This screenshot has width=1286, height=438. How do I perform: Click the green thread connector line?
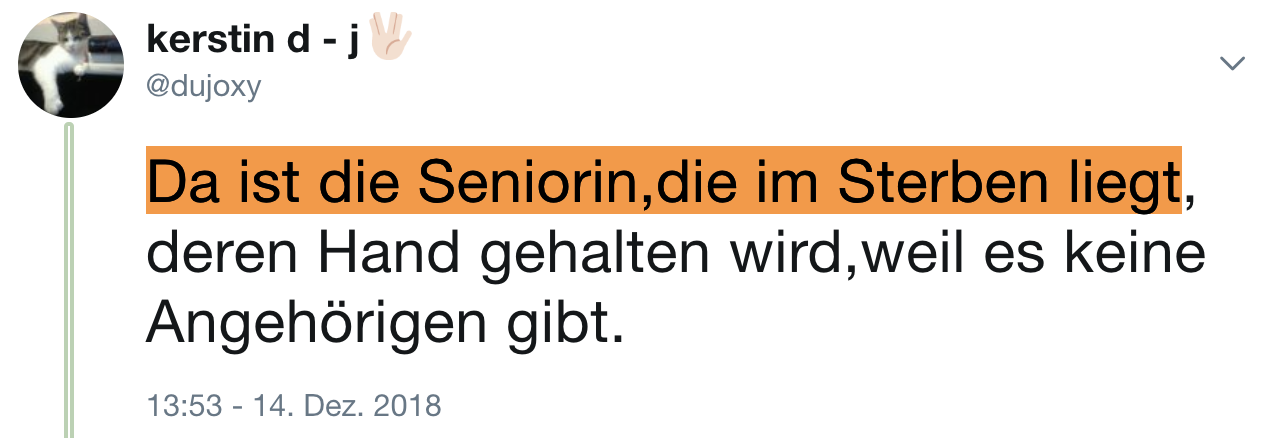point(71,280)
